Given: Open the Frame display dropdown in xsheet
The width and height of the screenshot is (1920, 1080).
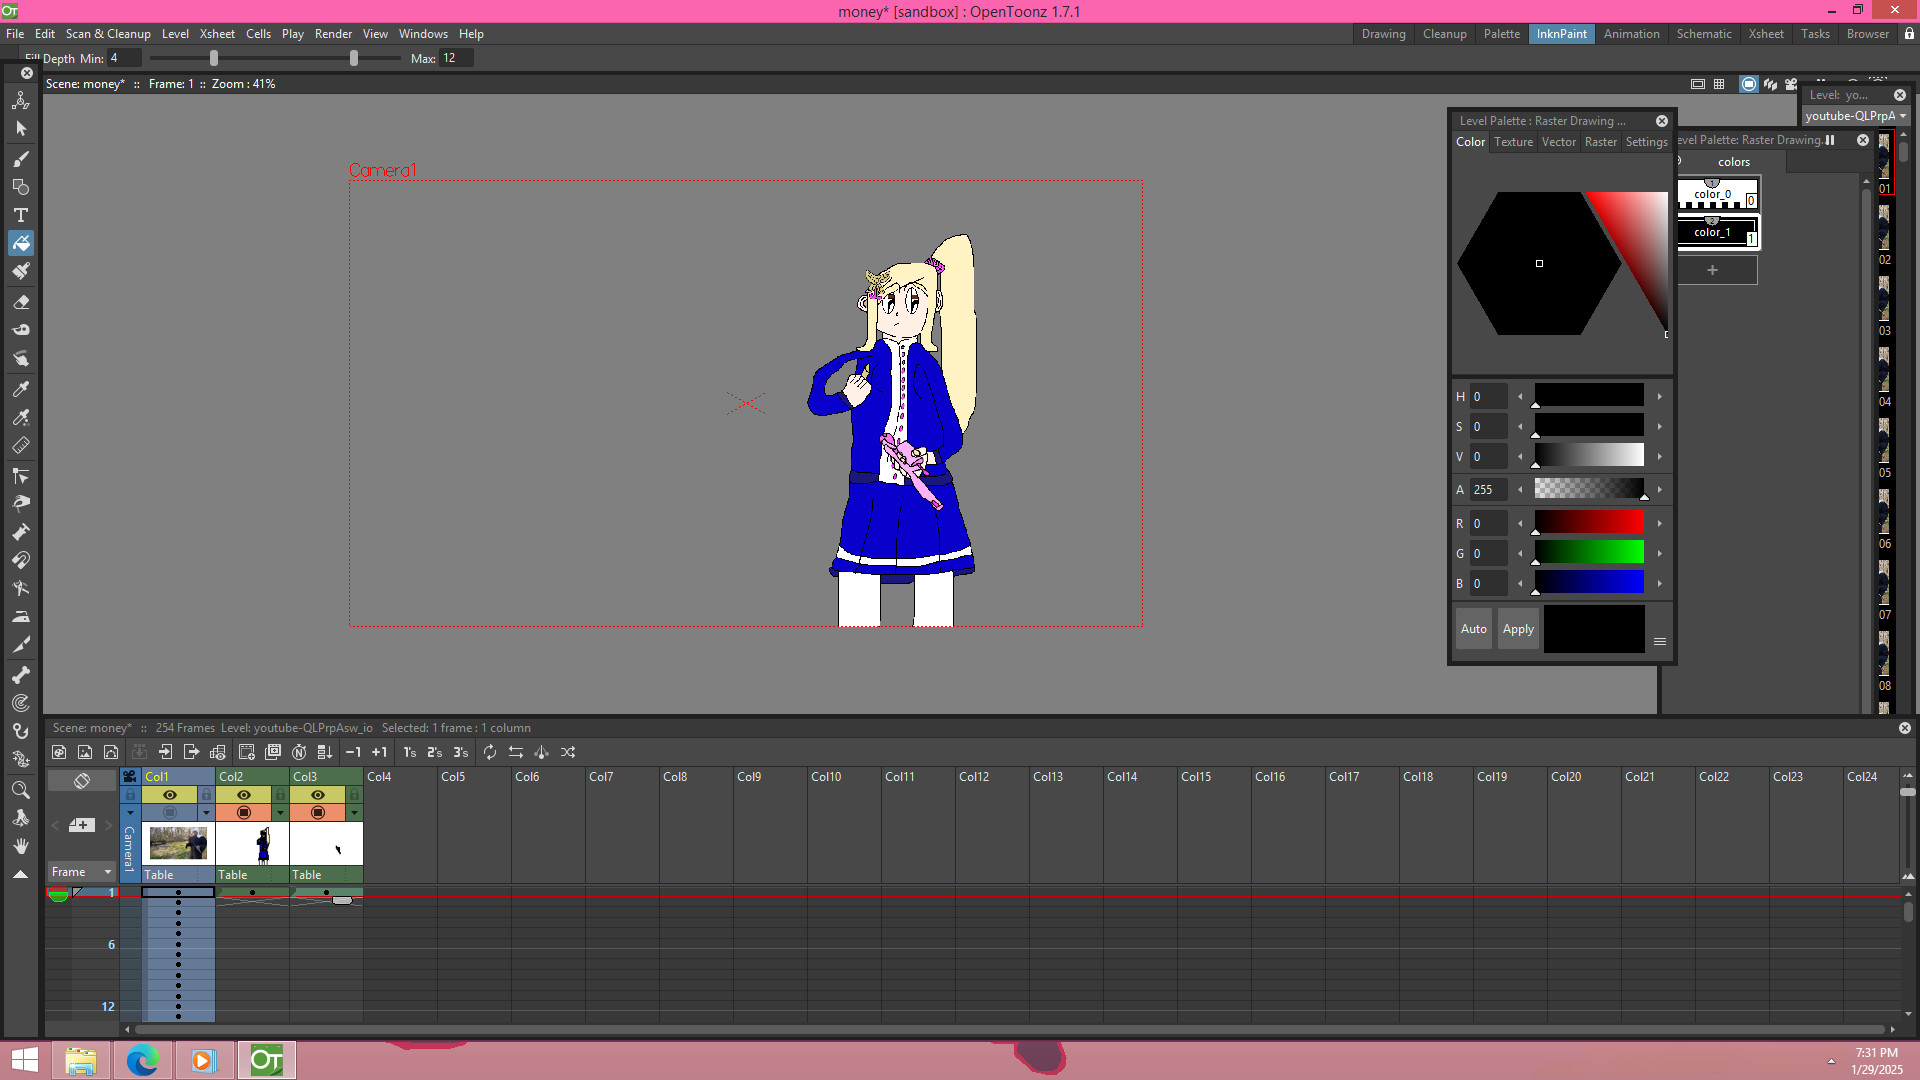Looking at the screenshot, I should [82, 872].
